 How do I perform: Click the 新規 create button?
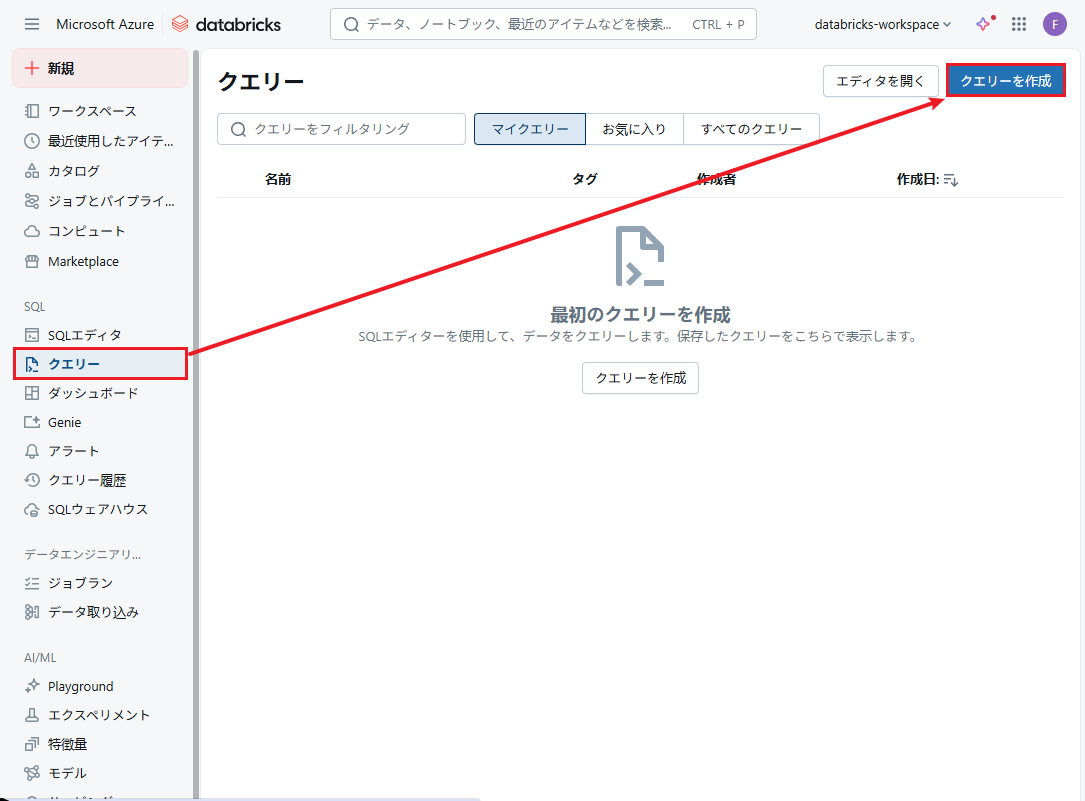click(99, 68)
